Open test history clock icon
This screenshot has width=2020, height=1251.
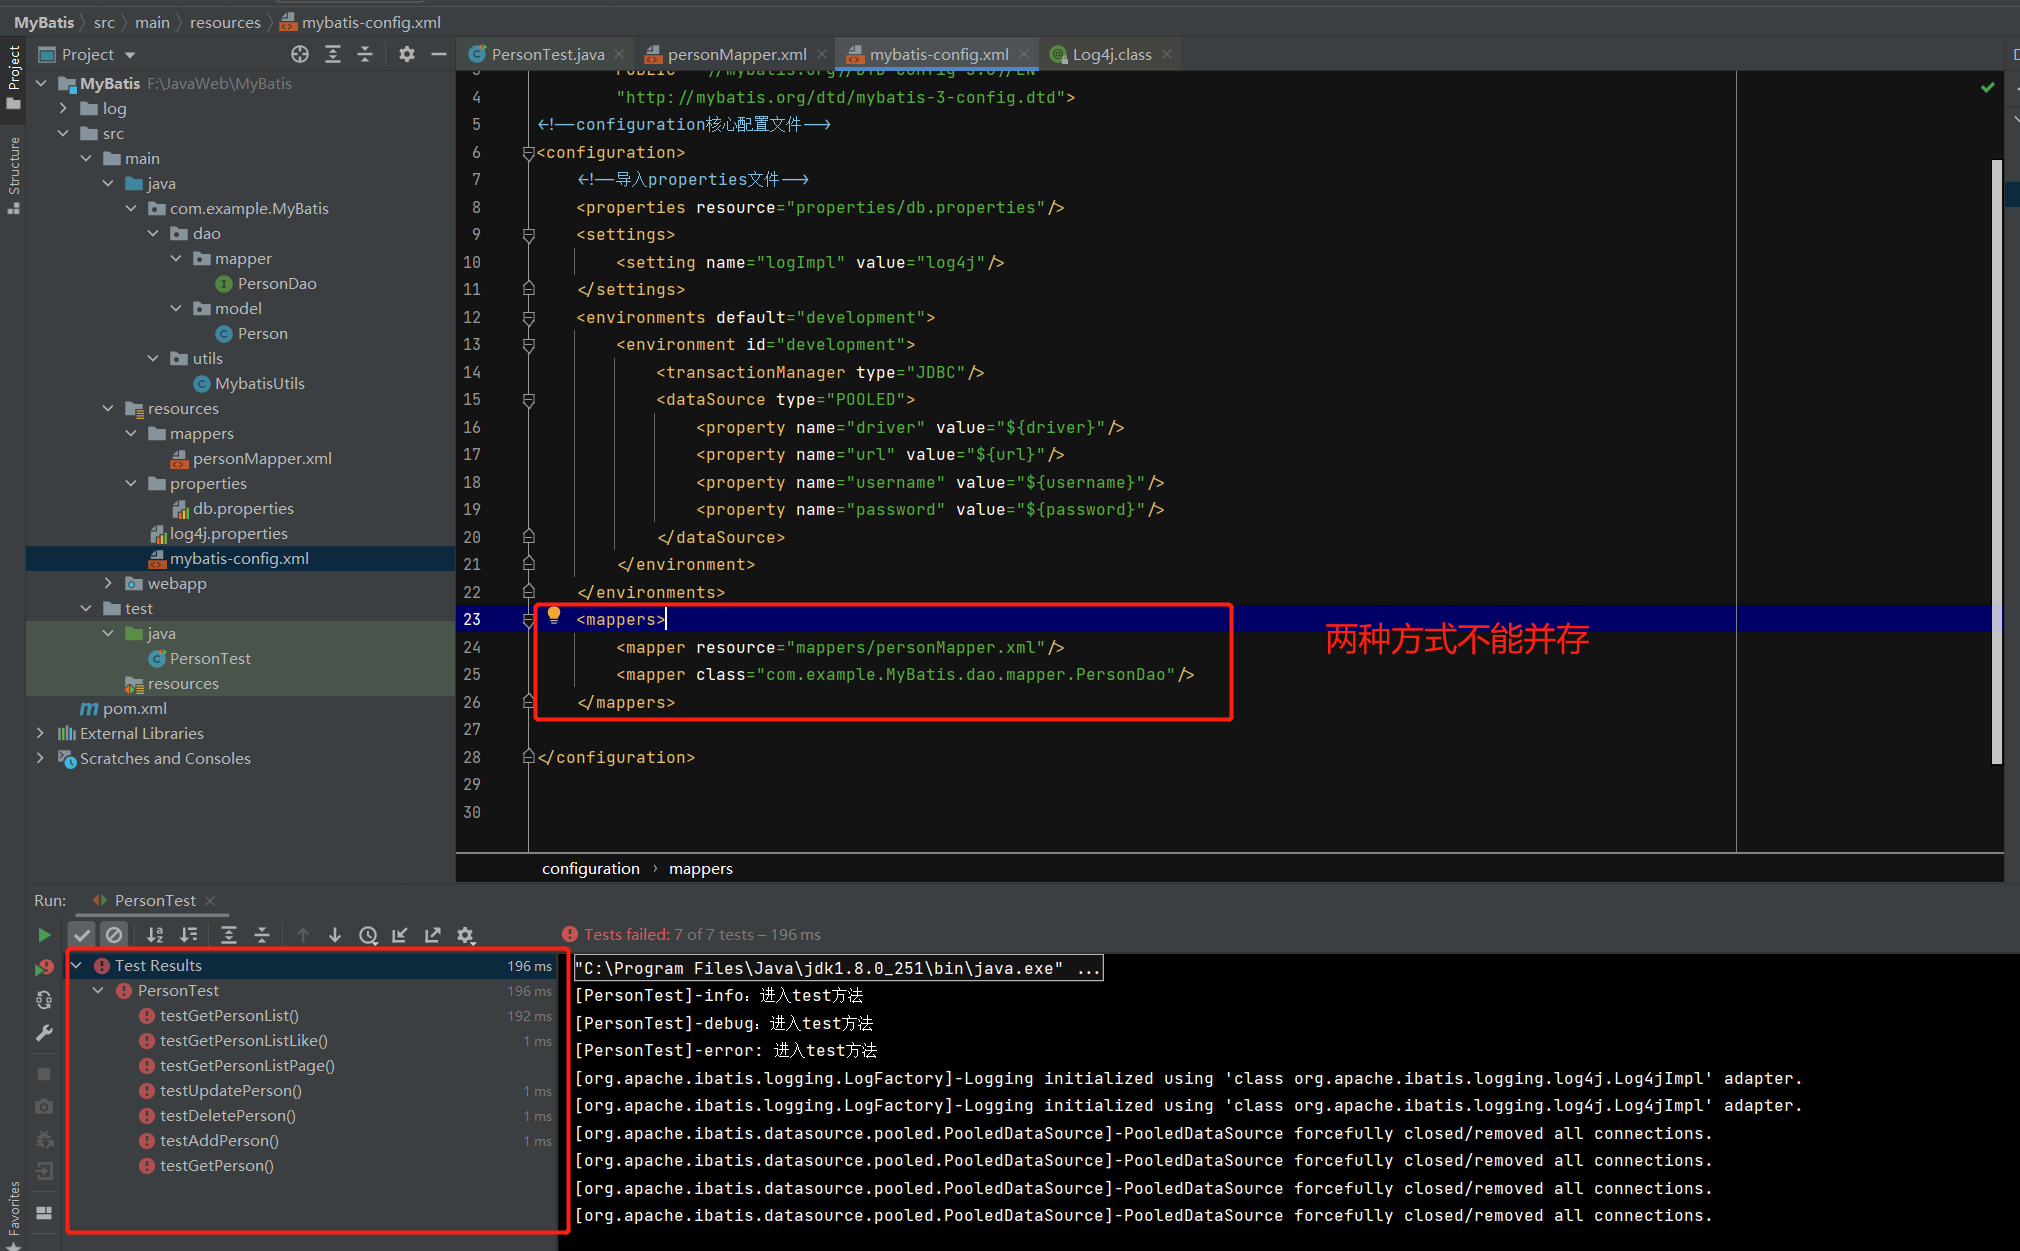click(x=368, y=935)
